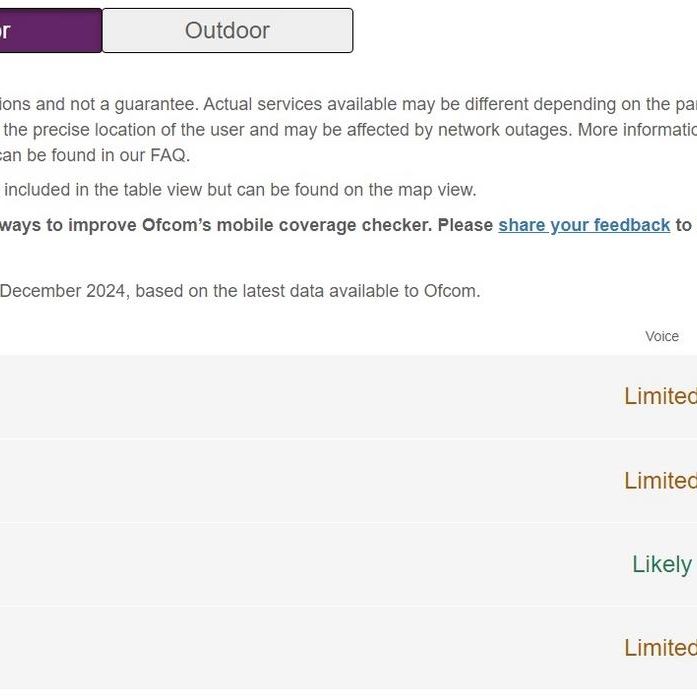Click the bottom Limited voice status
697x697 pixels.
[660, 648]
